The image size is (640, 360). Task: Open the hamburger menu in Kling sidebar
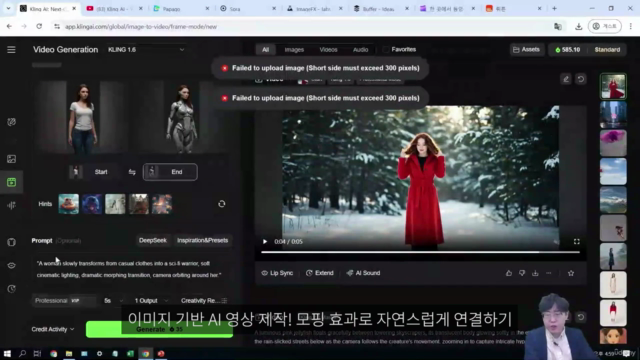pos(11,49)
